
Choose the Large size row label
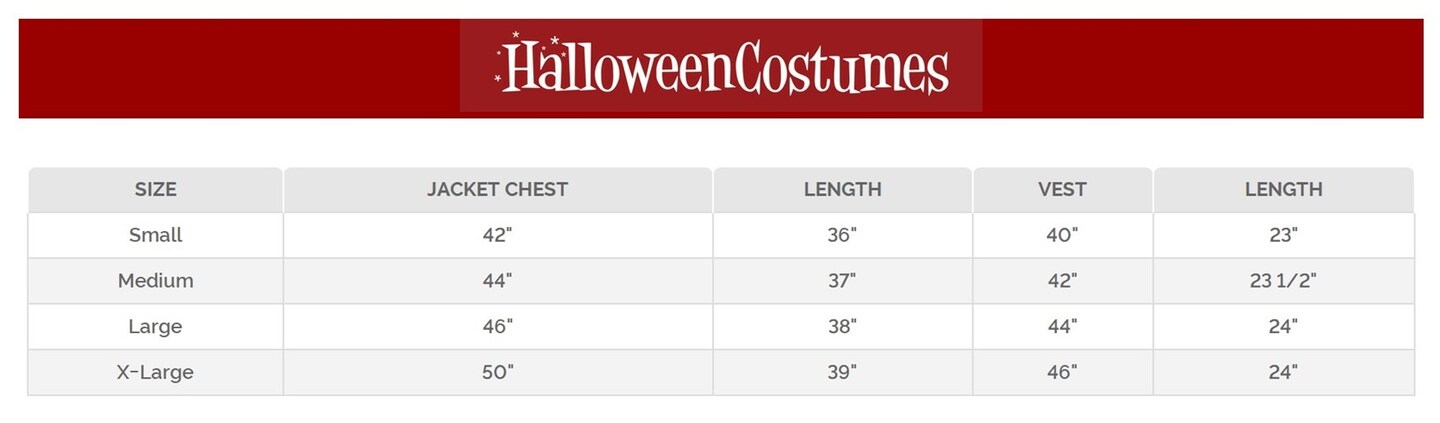[x=155, y=327]
